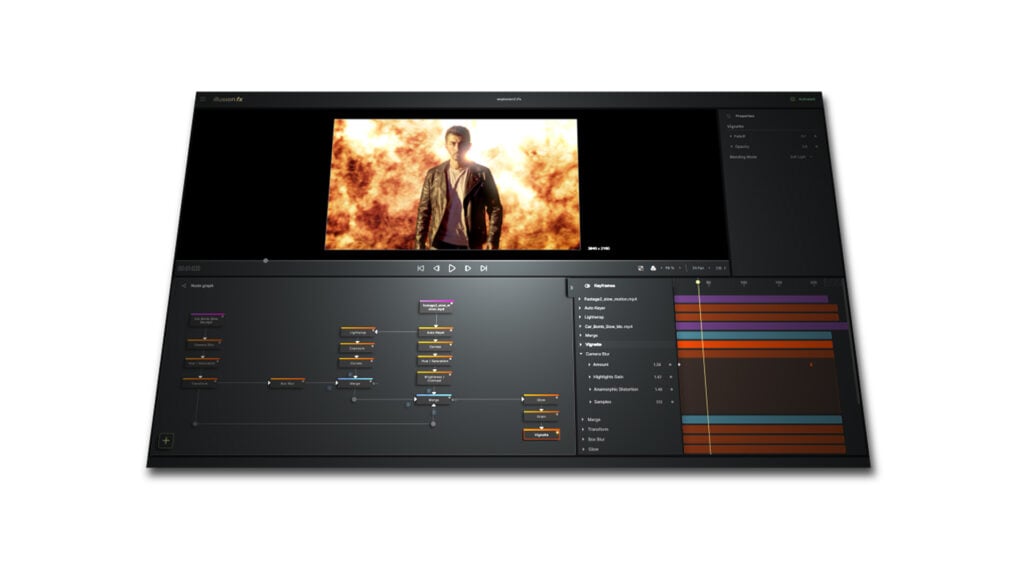
Task: Click the viewer scrubber handle
Action: pyautogui.click(x=266, y=261)
